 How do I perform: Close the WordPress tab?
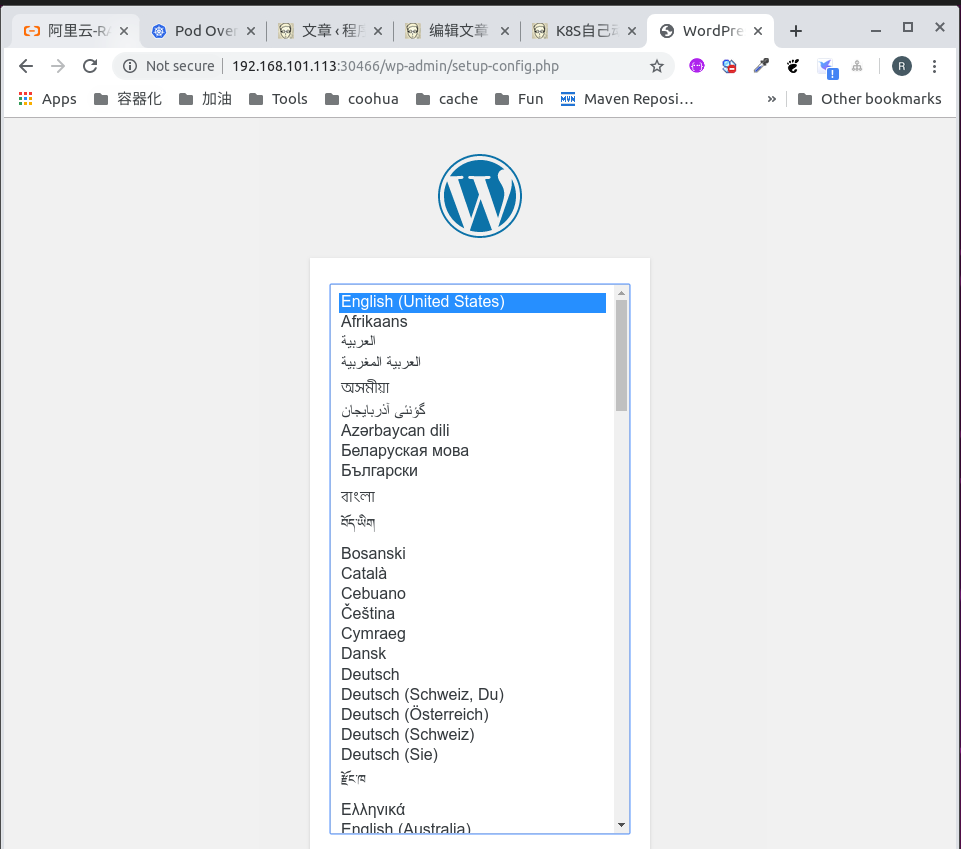tap(758, 31)
